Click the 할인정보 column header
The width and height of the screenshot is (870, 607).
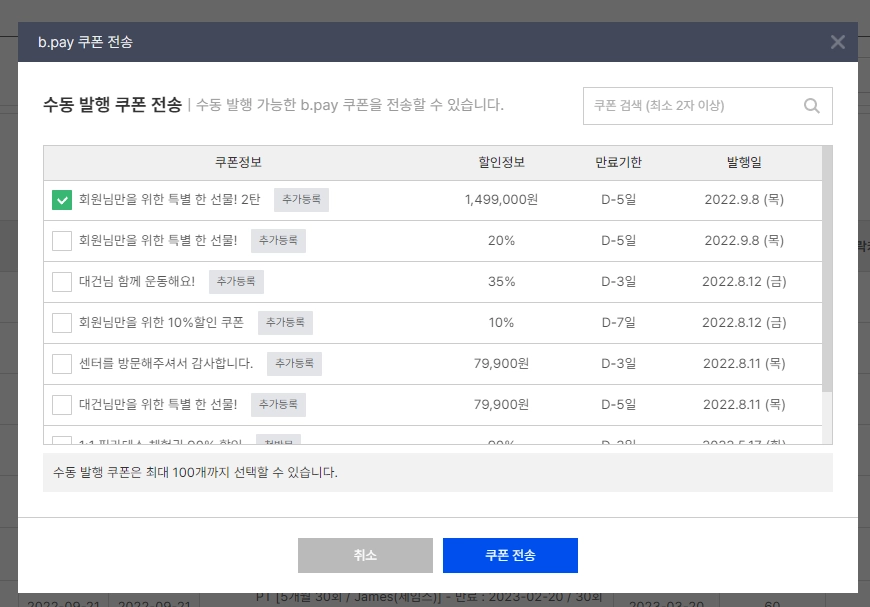point(502,163)
